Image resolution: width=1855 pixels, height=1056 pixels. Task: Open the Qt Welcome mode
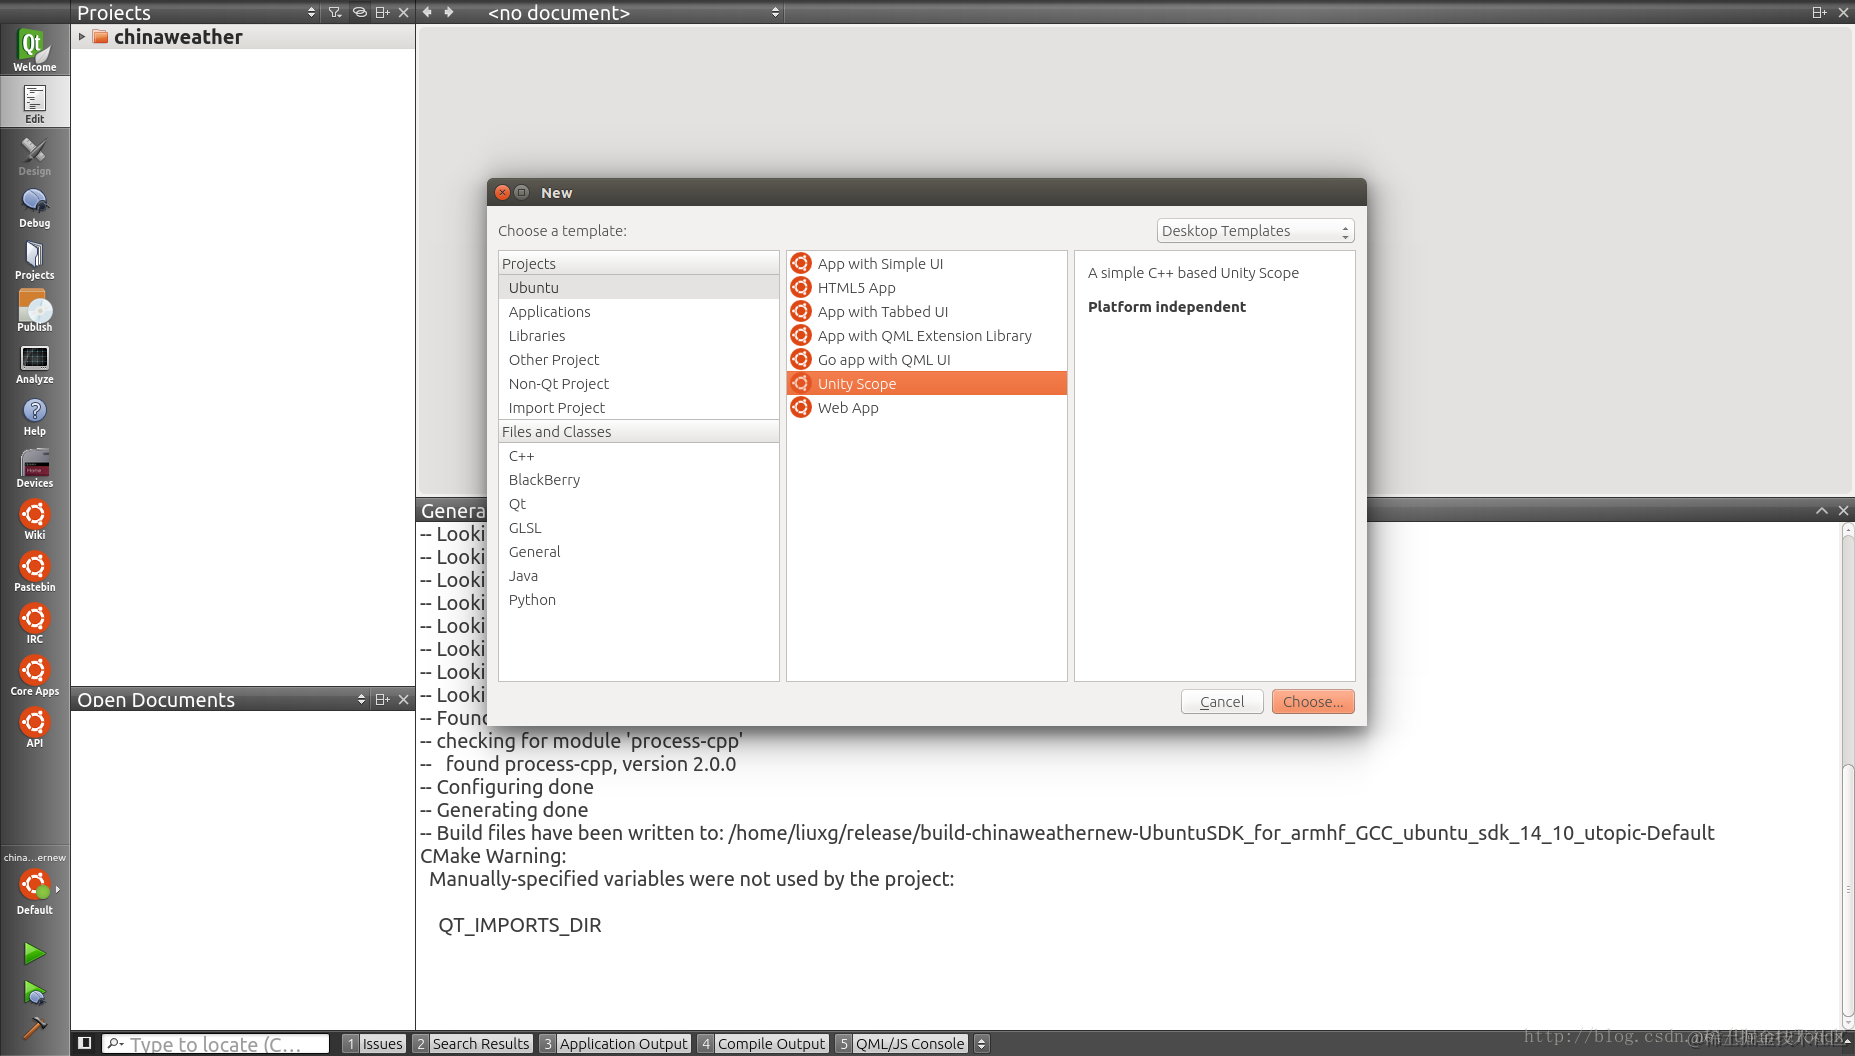click(34, 50)
